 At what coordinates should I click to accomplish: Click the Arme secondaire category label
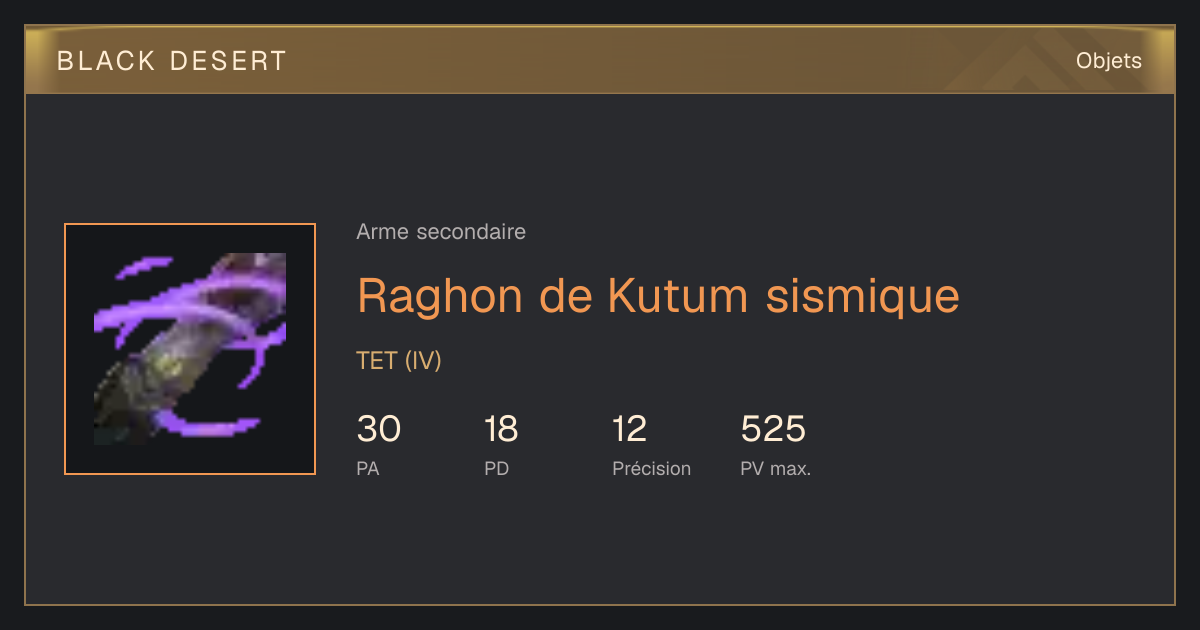pos(441,232)
